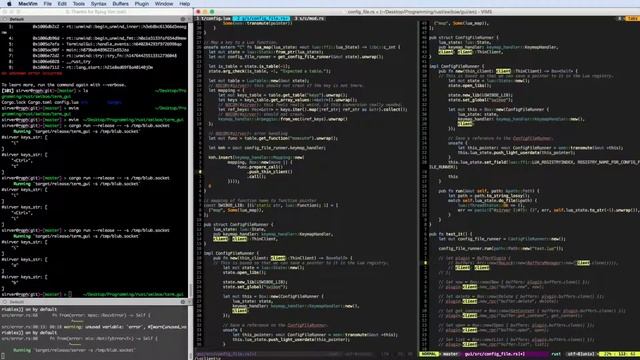Open the Window menu
Screen dimensions: 640x360
164,4
